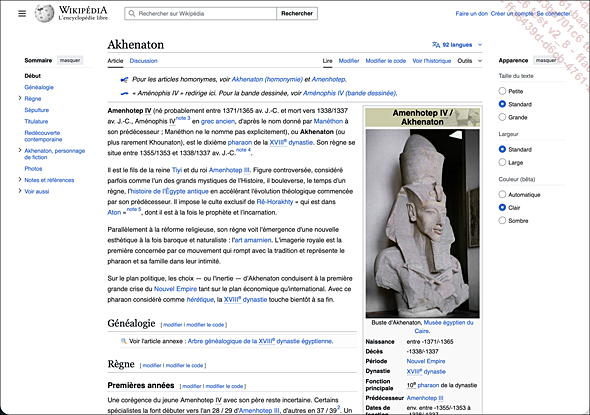Open Voir l'historique tab
The image size is (590, 415).
[432, 61]
